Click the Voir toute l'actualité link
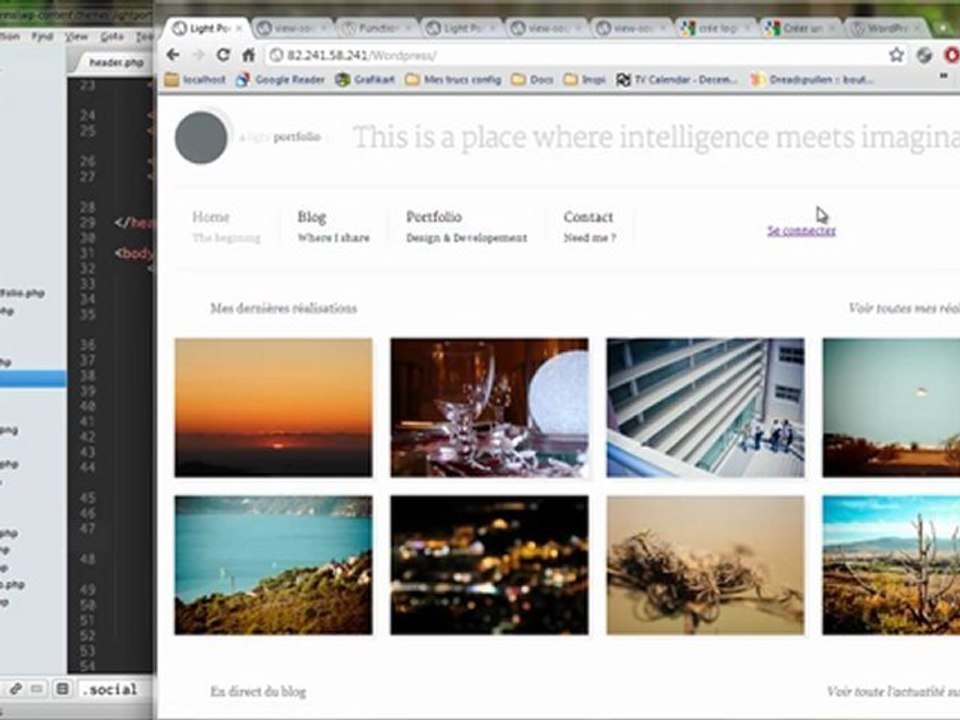 (893, 692)
